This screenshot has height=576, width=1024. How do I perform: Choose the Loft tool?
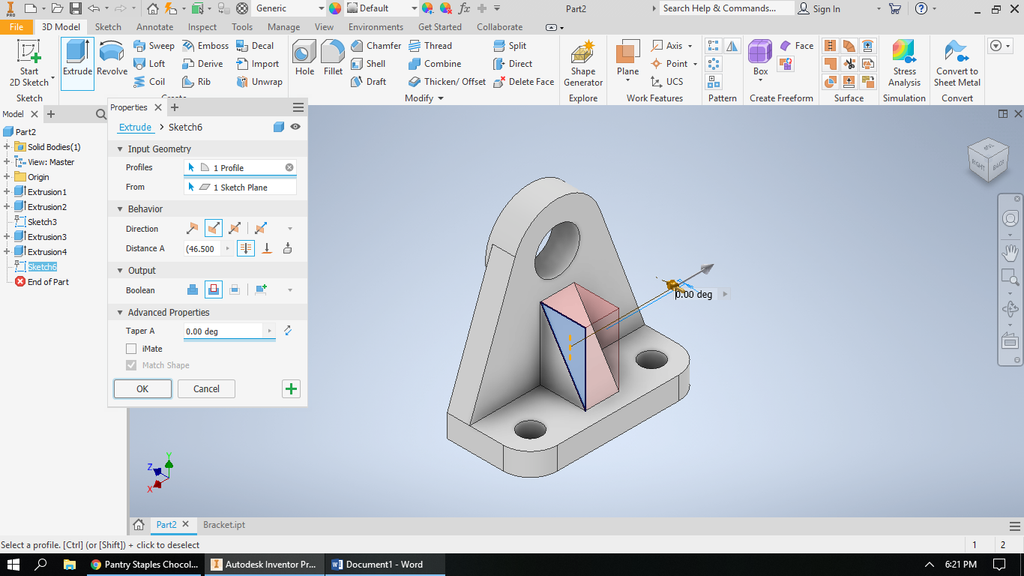click(149, 63)
